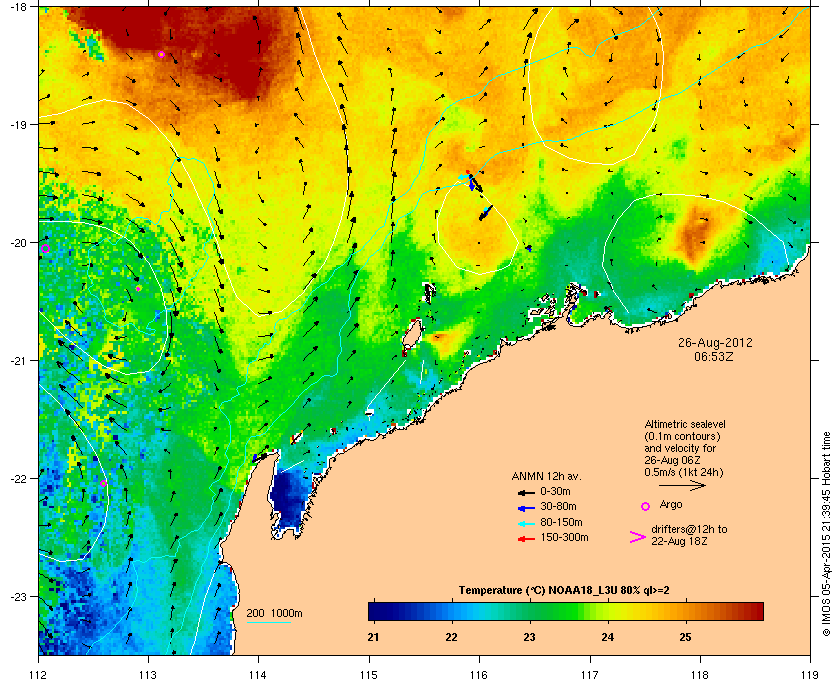Click latitude axis label -21

(x=18, y=360)
